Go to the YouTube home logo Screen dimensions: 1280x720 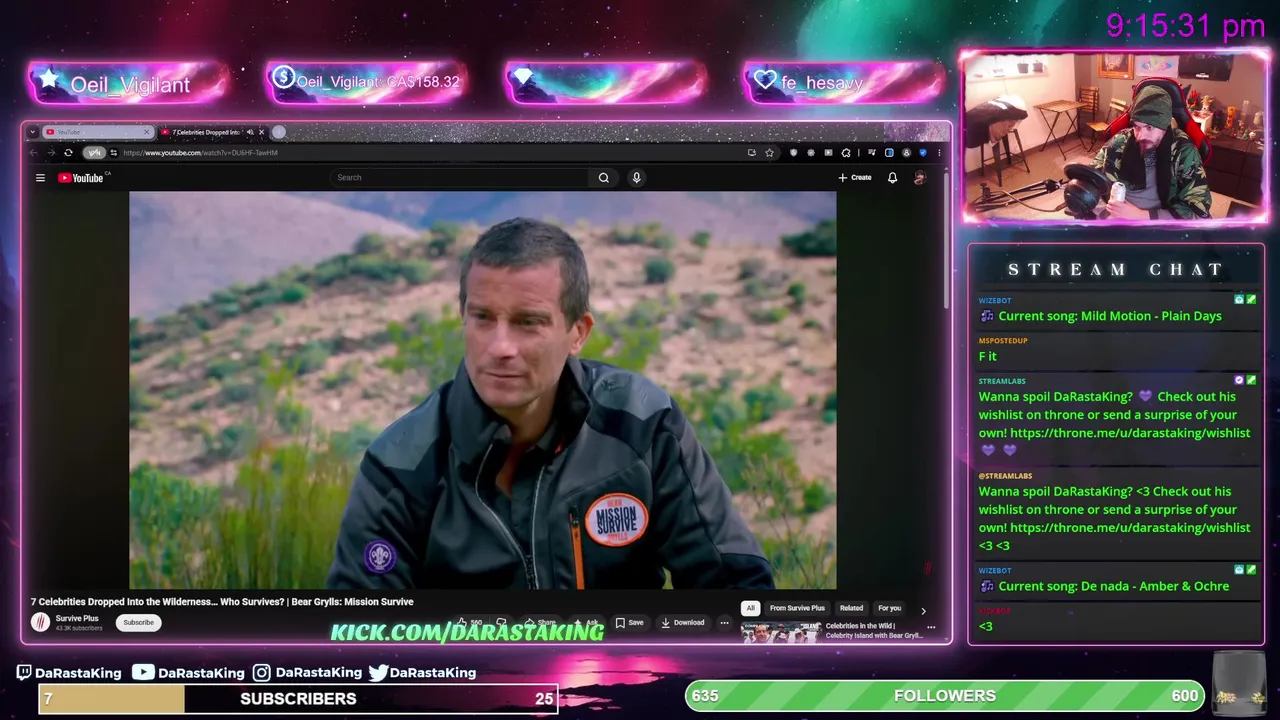tap(80, 178)
